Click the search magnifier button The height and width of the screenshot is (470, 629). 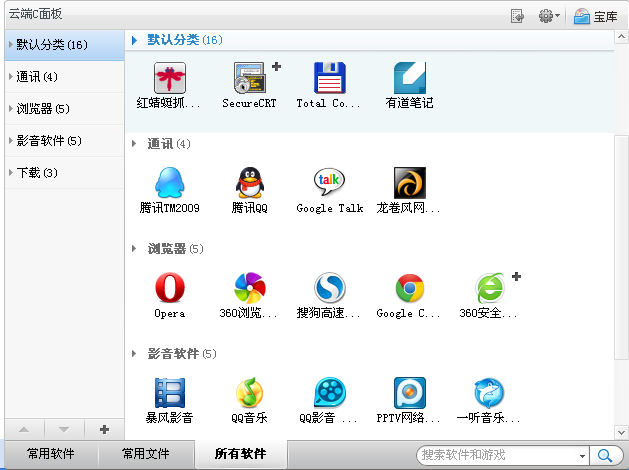point(605,455)
